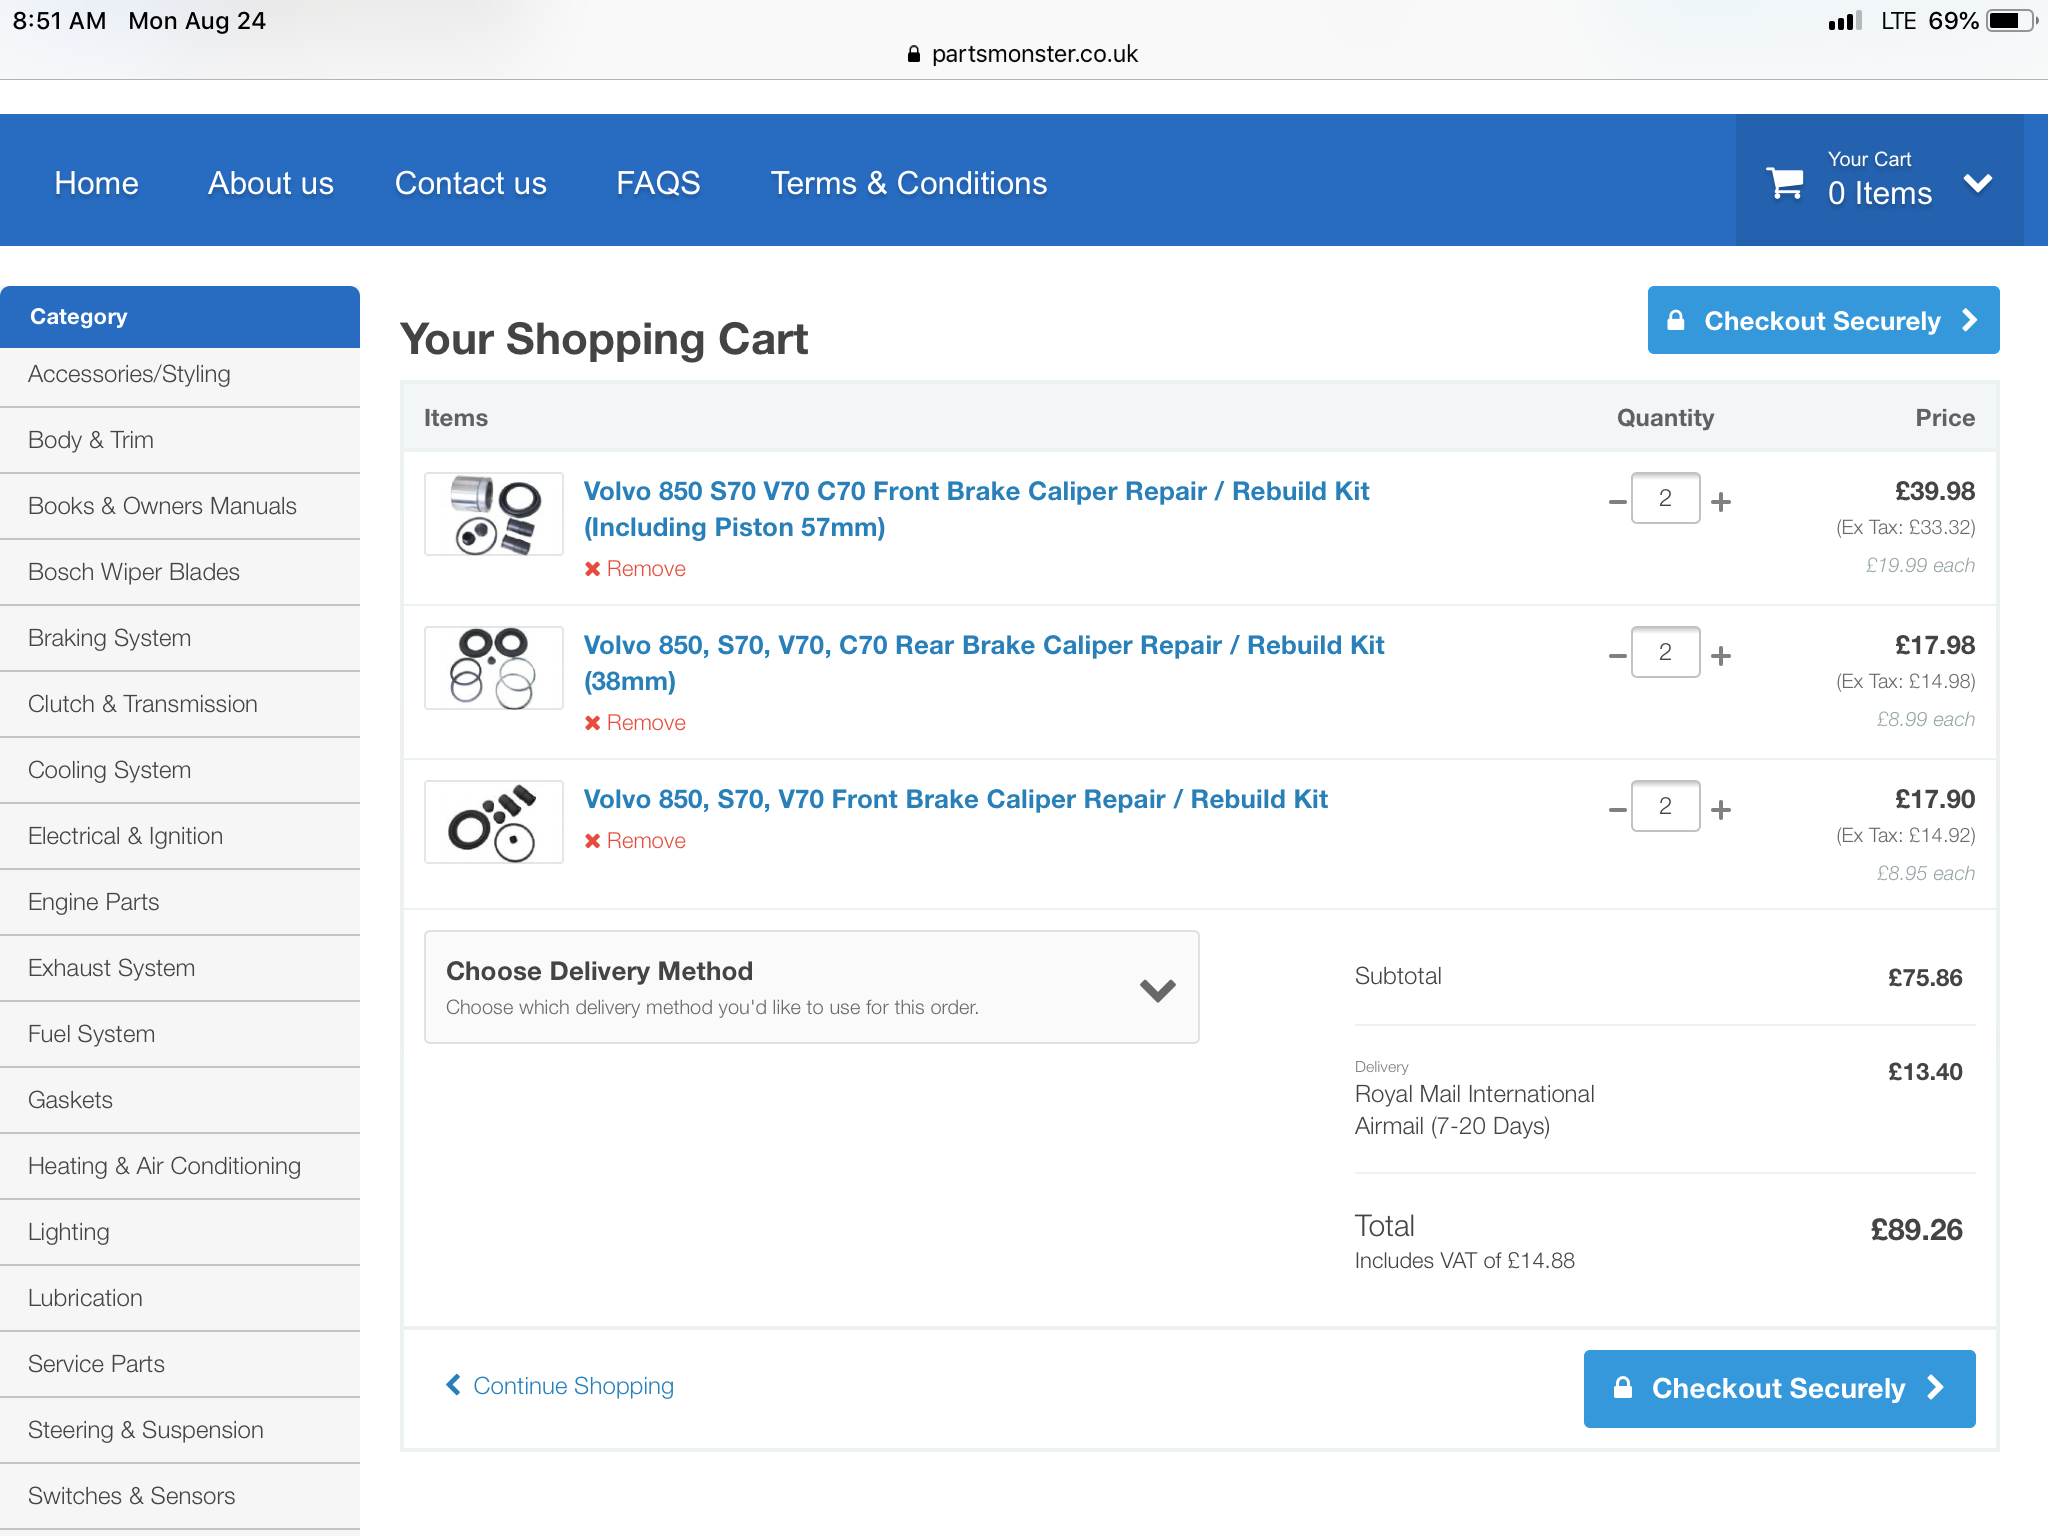This screenshot has width=2048, height=1536.
Task: Increase quantity of Front Caliper Kit with Piston
Action: tap(1721, 501)
